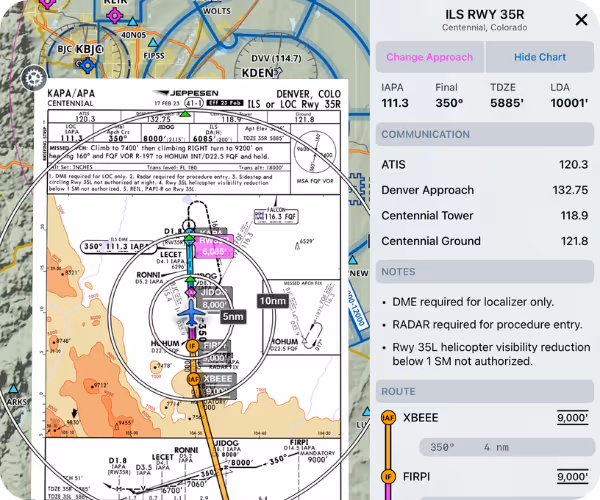This screenshot has height=500, width=600.
Task: Tap the waypoint triangle near ARKS
Action: [14, 389]
